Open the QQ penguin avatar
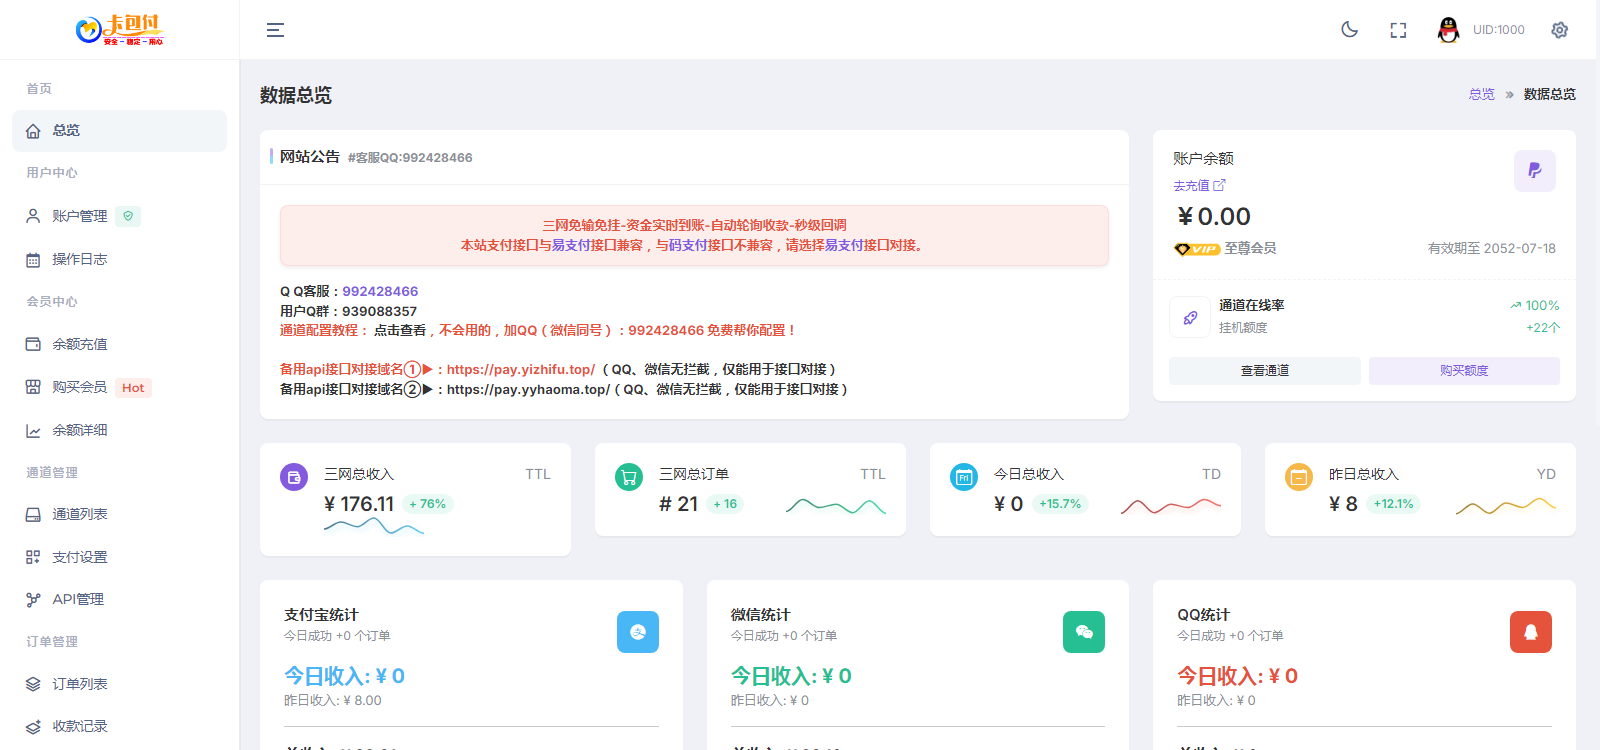This screenshot has height=750, width=1600. click(1448, 30)
